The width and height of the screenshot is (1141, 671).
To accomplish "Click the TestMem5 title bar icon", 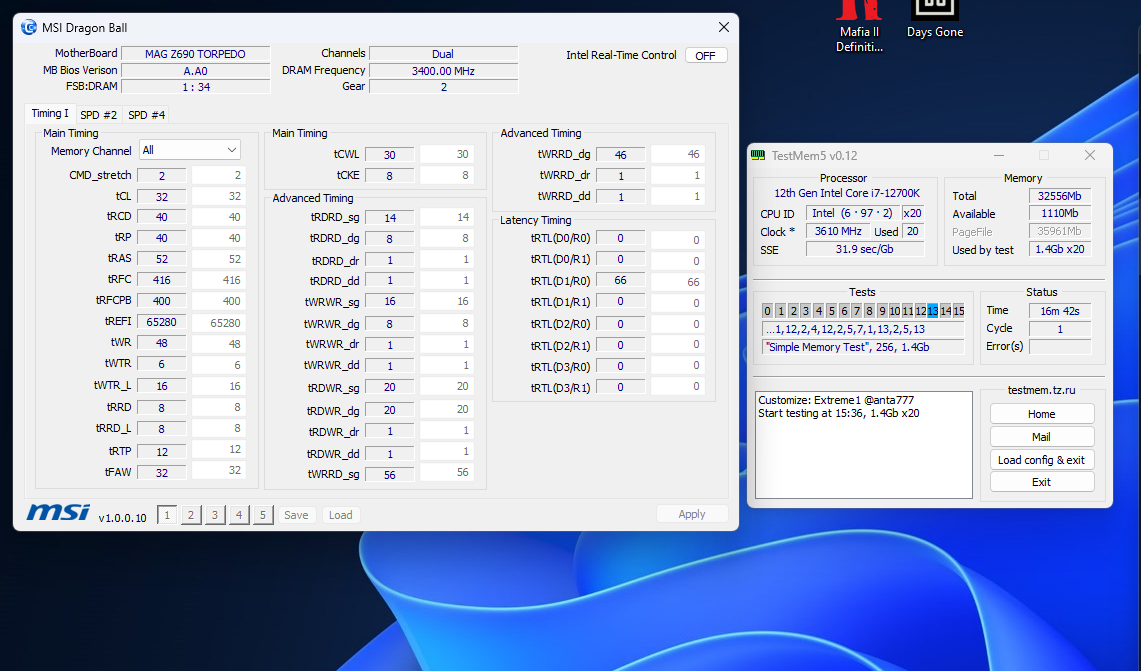I will (759, 155).
